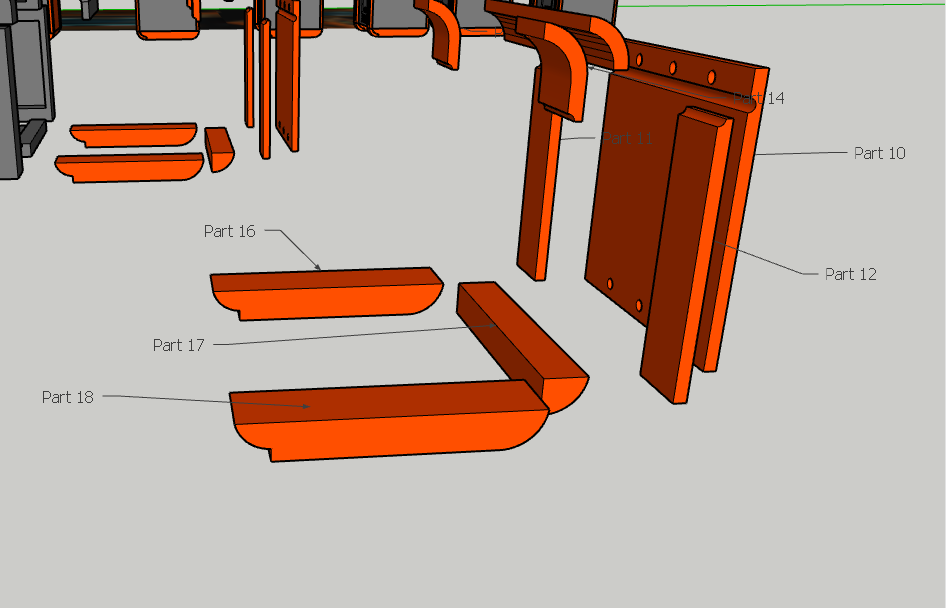Select the Part 18 text label

(x=66, y=397)
